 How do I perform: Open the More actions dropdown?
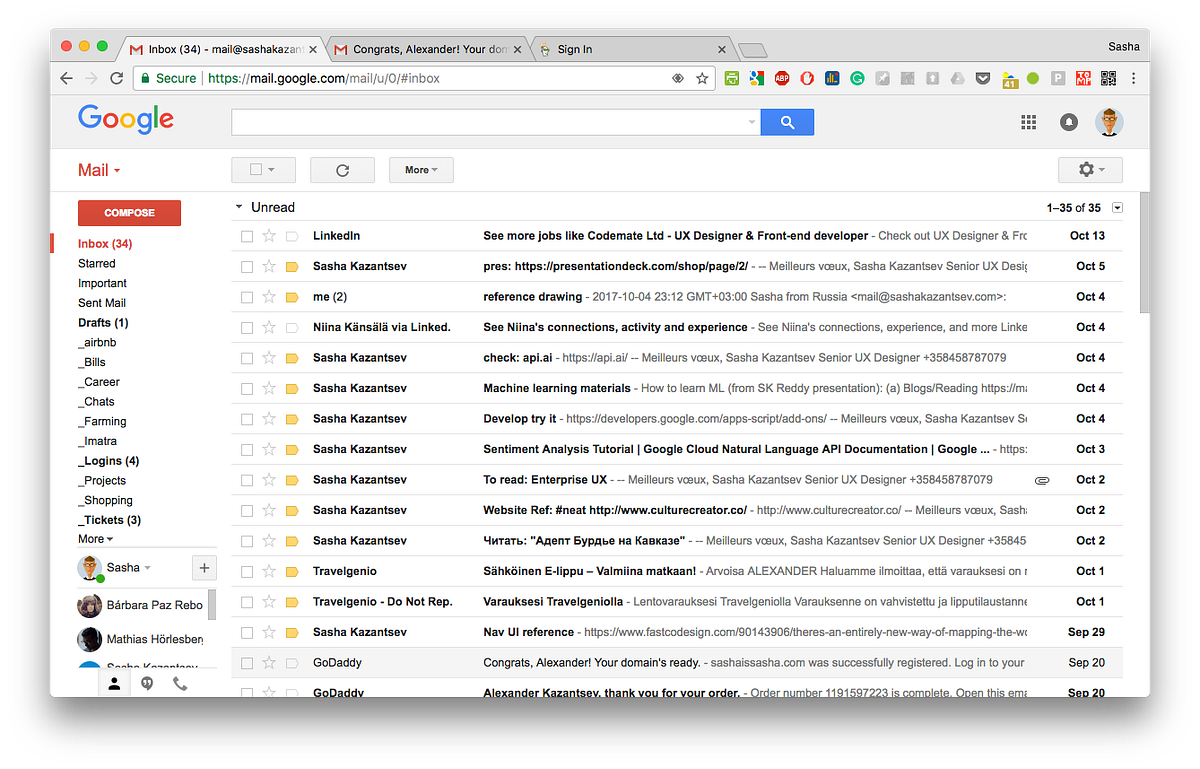coord(421,170)
